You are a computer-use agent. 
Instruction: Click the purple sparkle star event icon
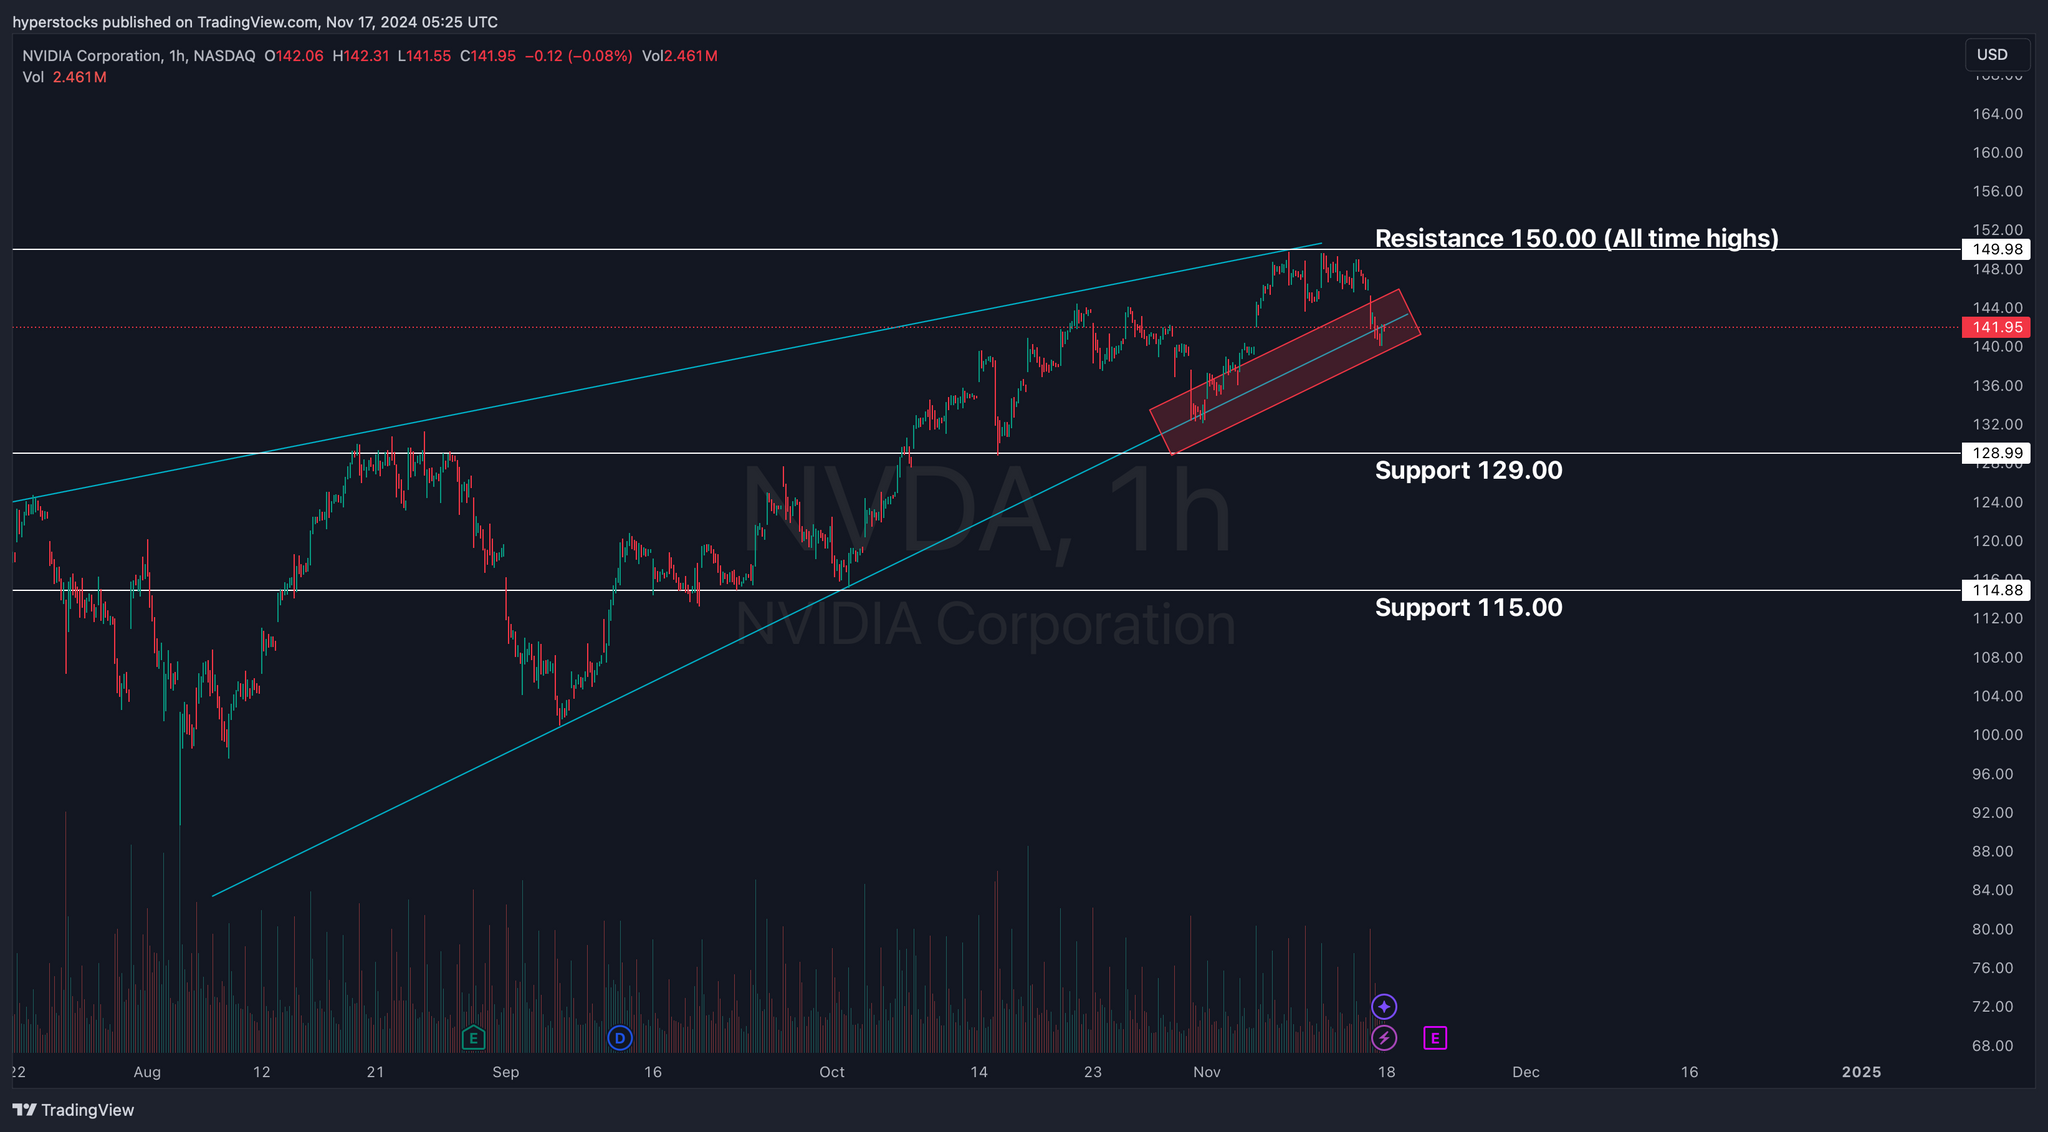click(x=1384, y=1006)
